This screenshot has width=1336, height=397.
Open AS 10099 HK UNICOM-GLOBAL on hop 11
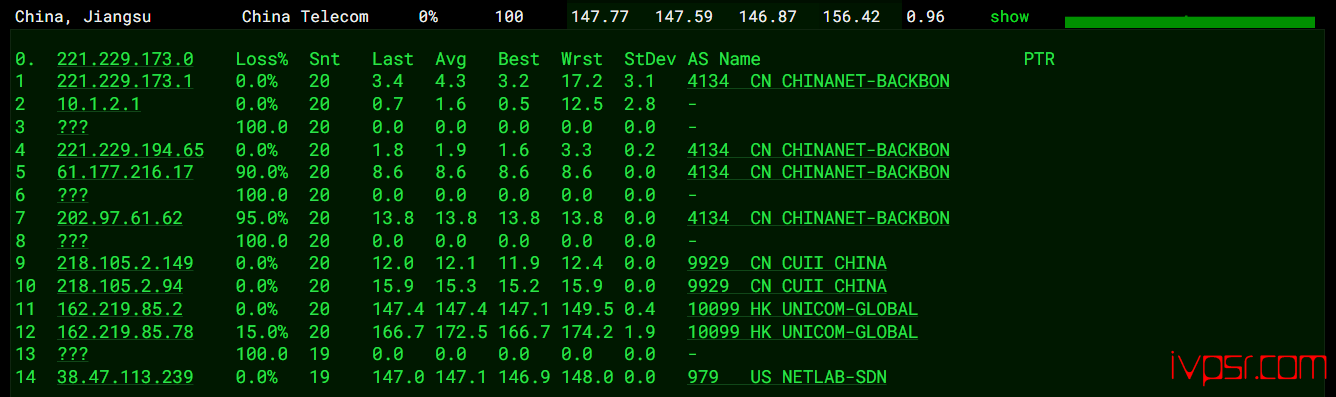(x=802, y=309)
